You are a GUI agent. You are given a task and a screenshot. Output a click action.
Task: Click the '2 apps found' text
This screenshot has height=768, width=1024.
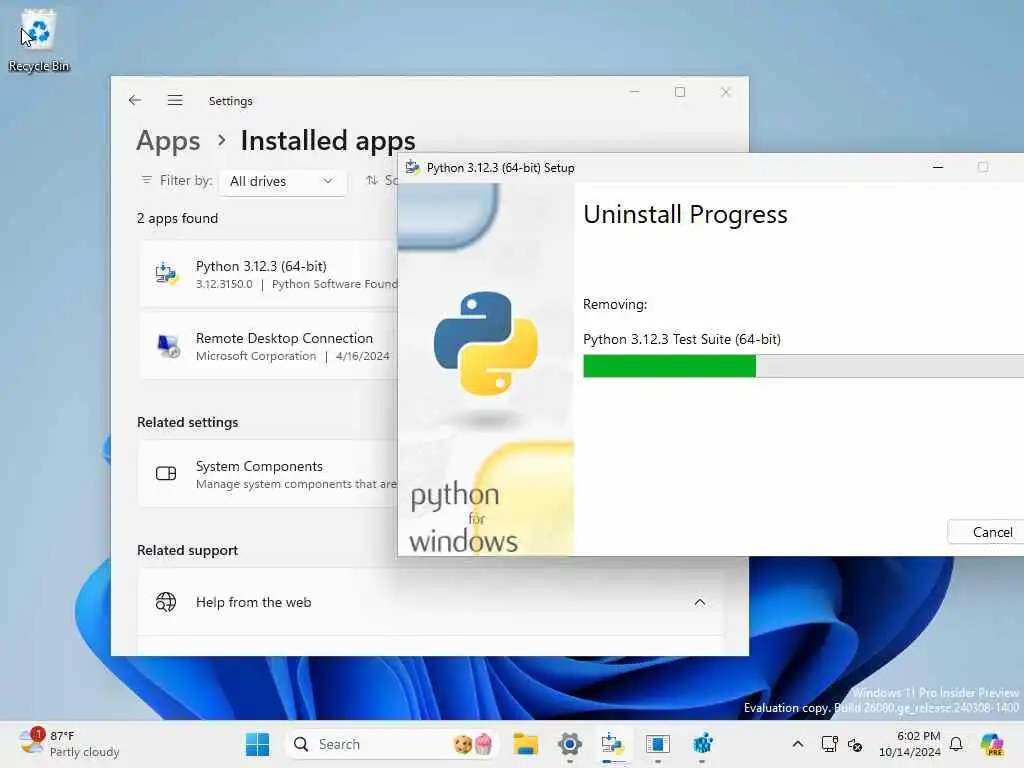click(177, 218)
